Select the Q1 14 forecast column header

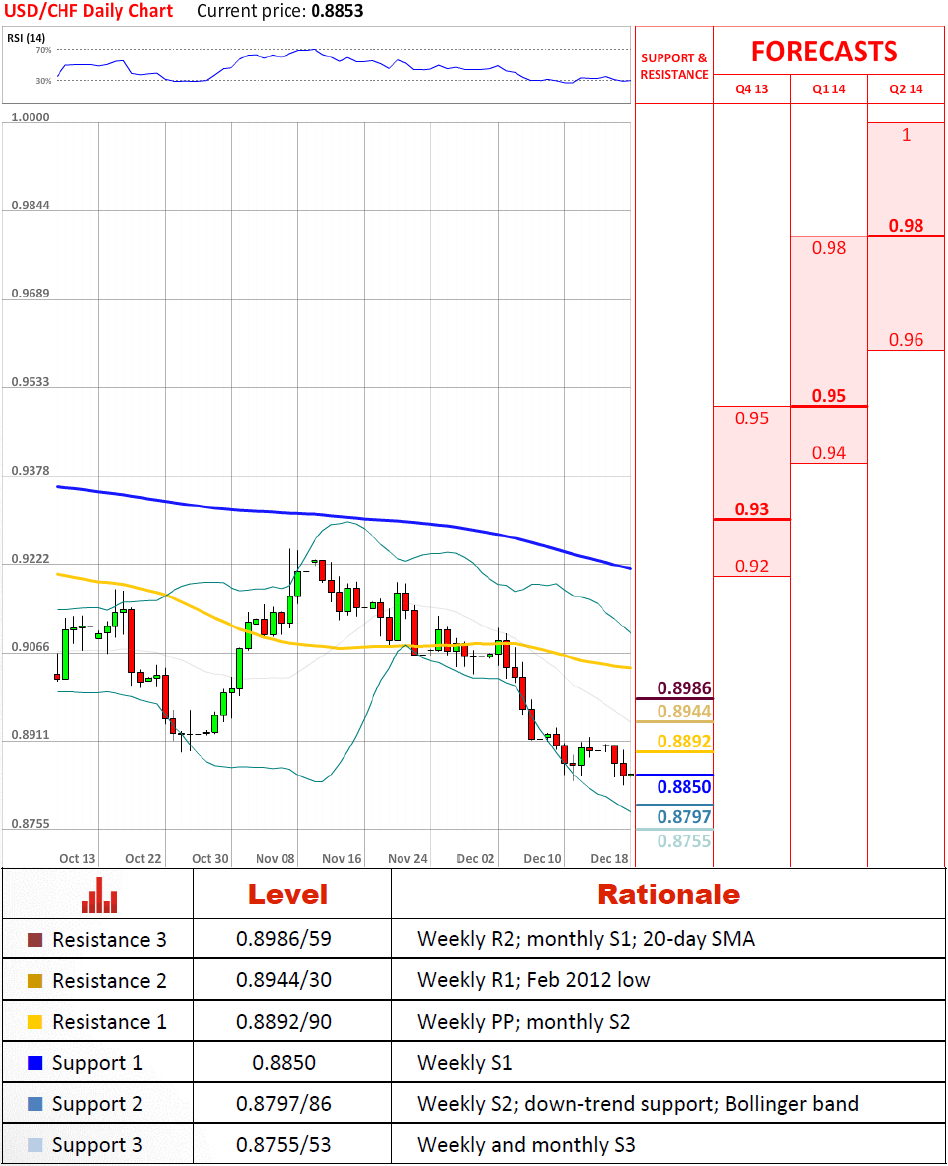(829, 89)
